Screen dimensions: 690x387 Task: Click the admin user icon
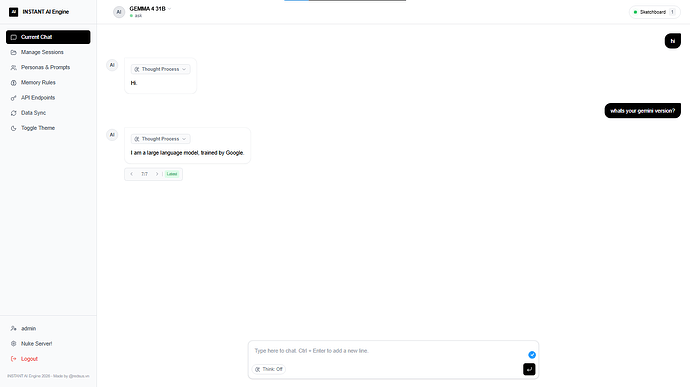[14, 328]
